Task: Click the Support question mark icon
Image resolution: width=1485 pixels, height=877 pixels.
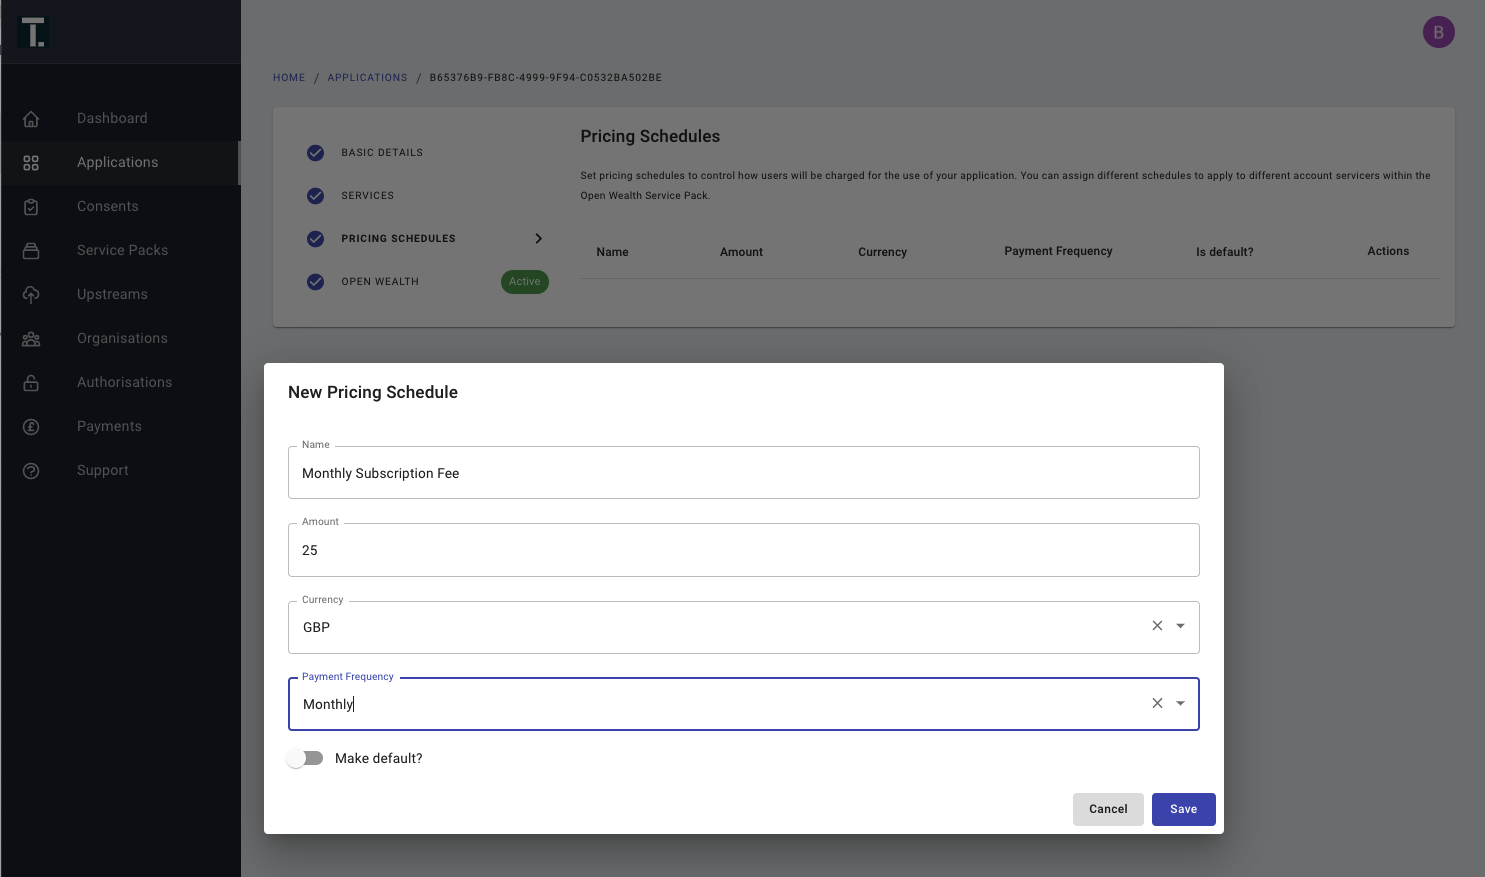Action: [x=31, y=471]
